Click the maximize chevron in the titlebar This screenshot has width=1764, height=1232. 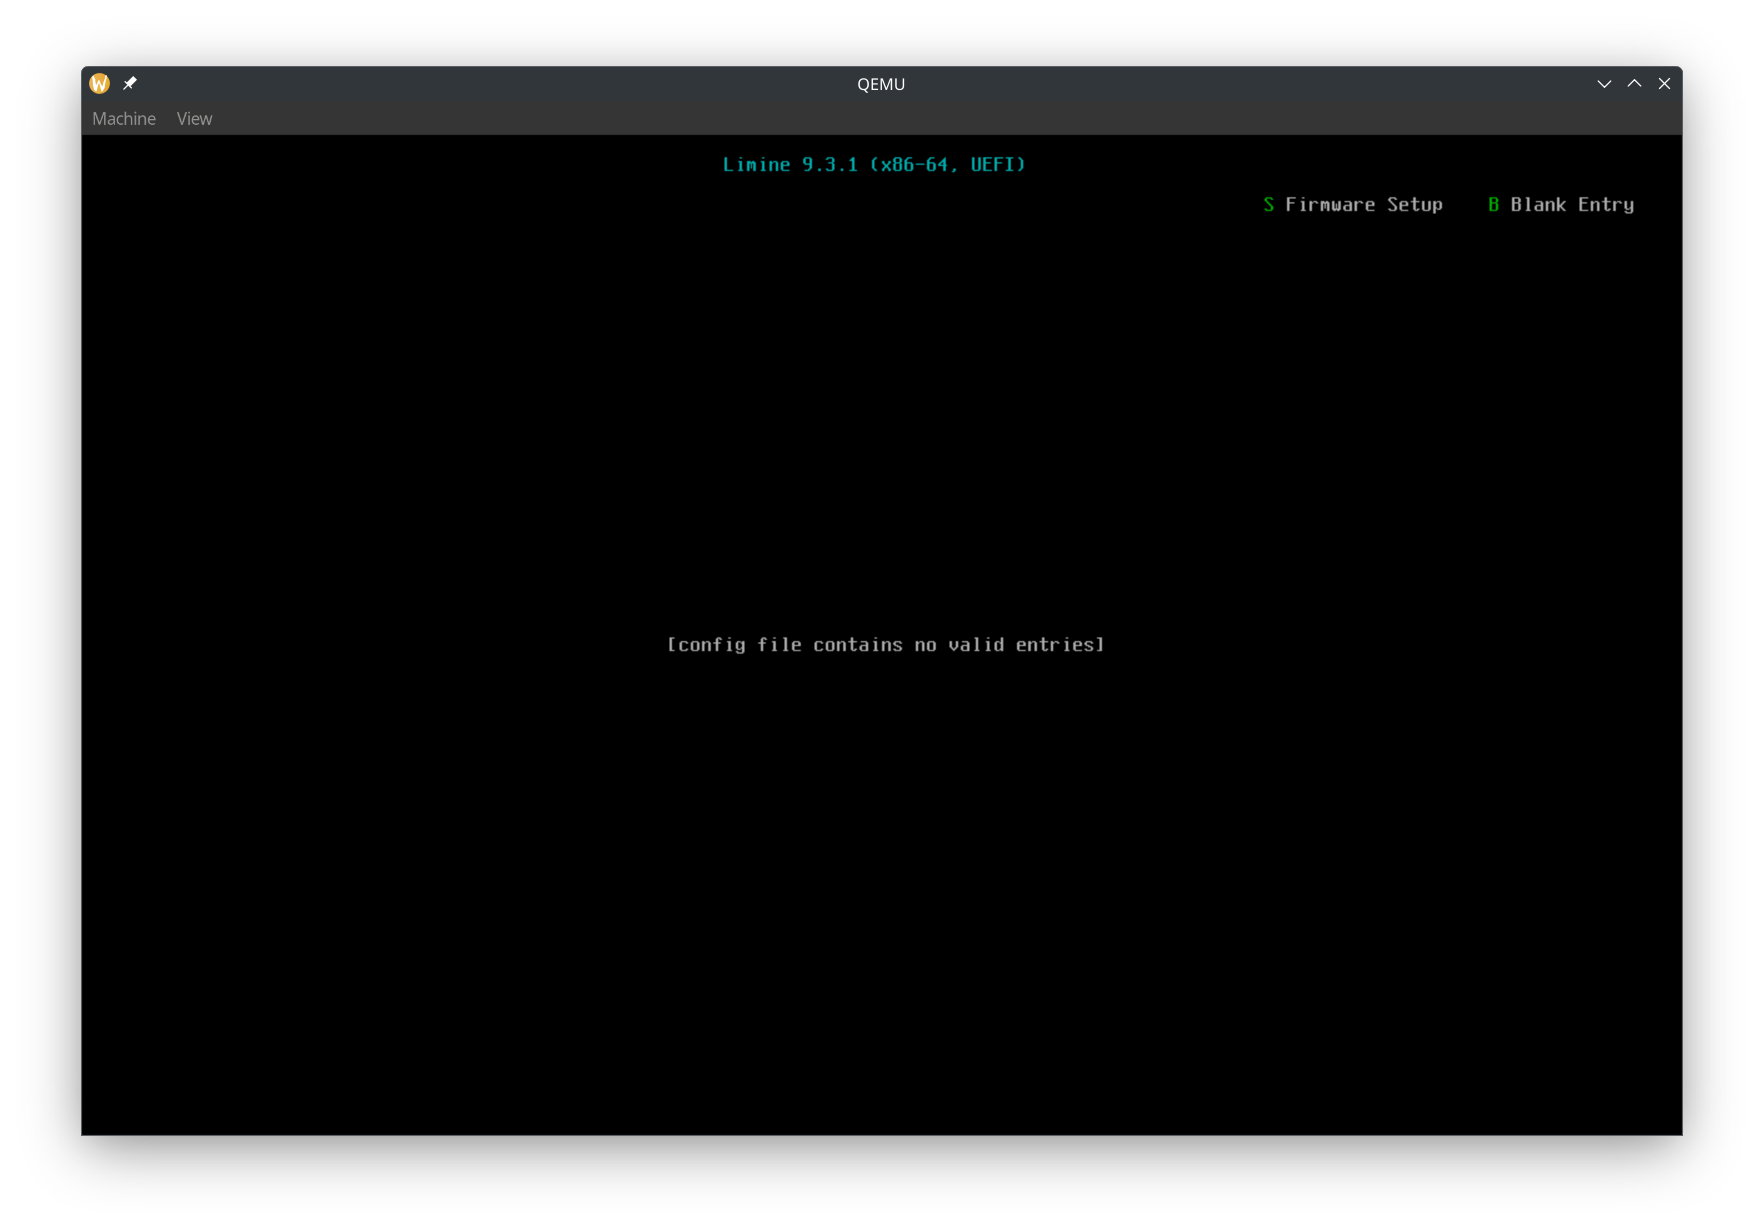click(x=1634, y=83)
